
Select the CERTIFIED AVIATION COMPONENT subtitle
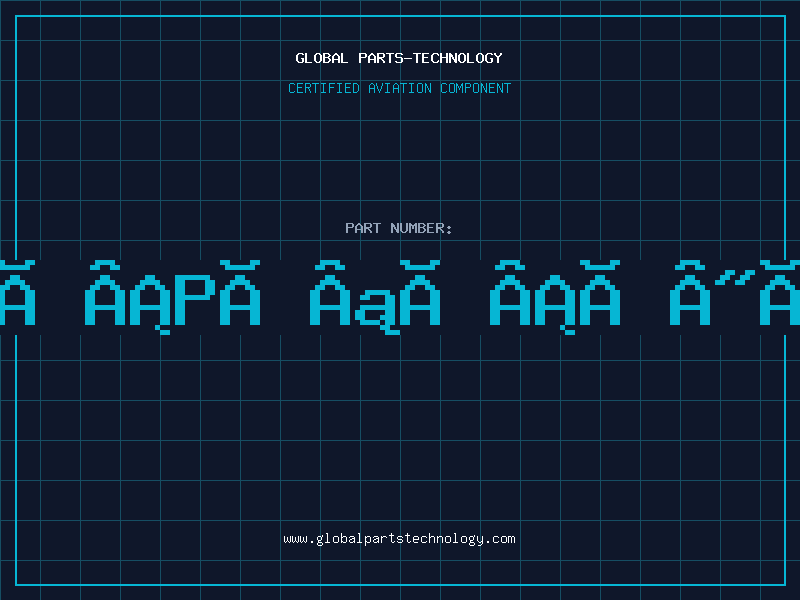(399, 88)
